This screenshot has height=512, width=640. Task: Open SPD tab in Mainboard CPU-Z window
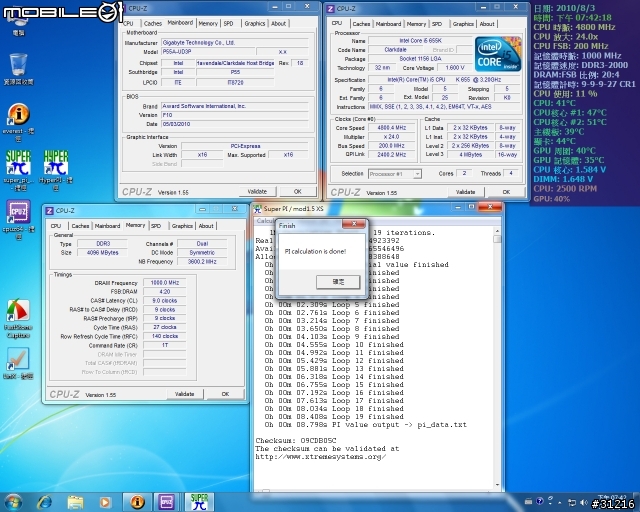click(229, 24)
